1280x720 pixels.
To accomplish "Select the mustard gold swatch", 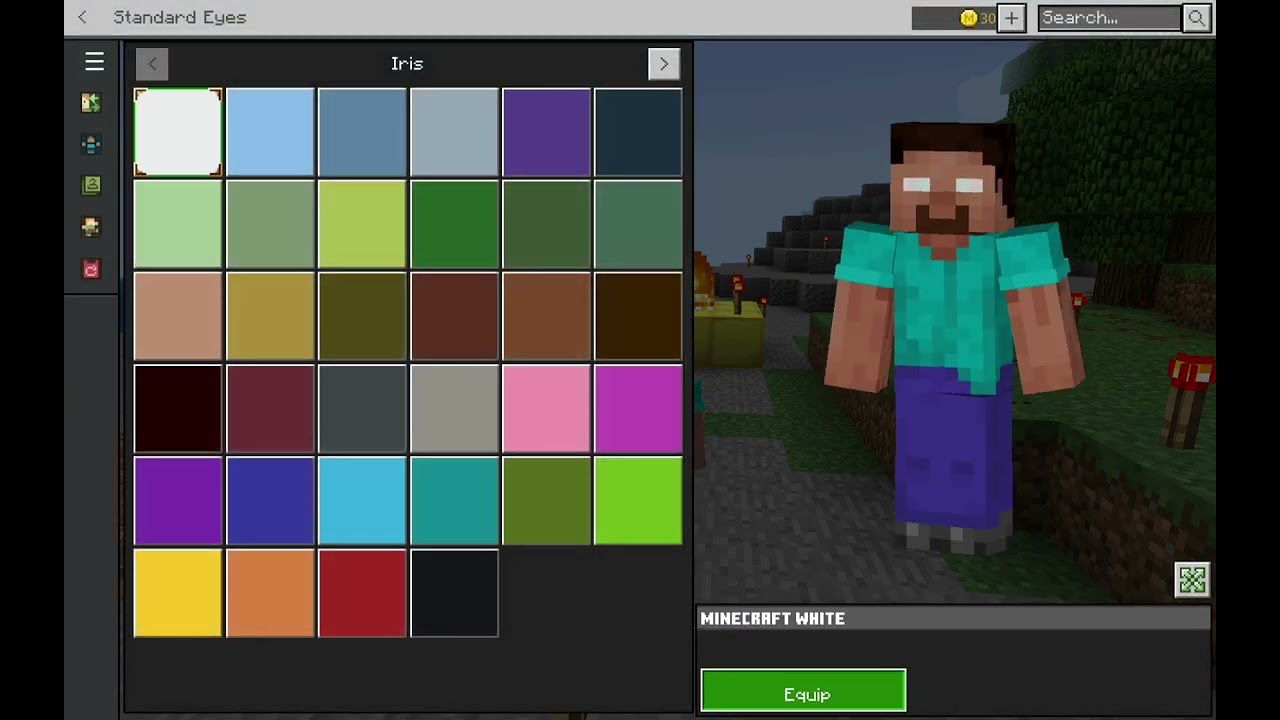I will [x=270, y=316].
